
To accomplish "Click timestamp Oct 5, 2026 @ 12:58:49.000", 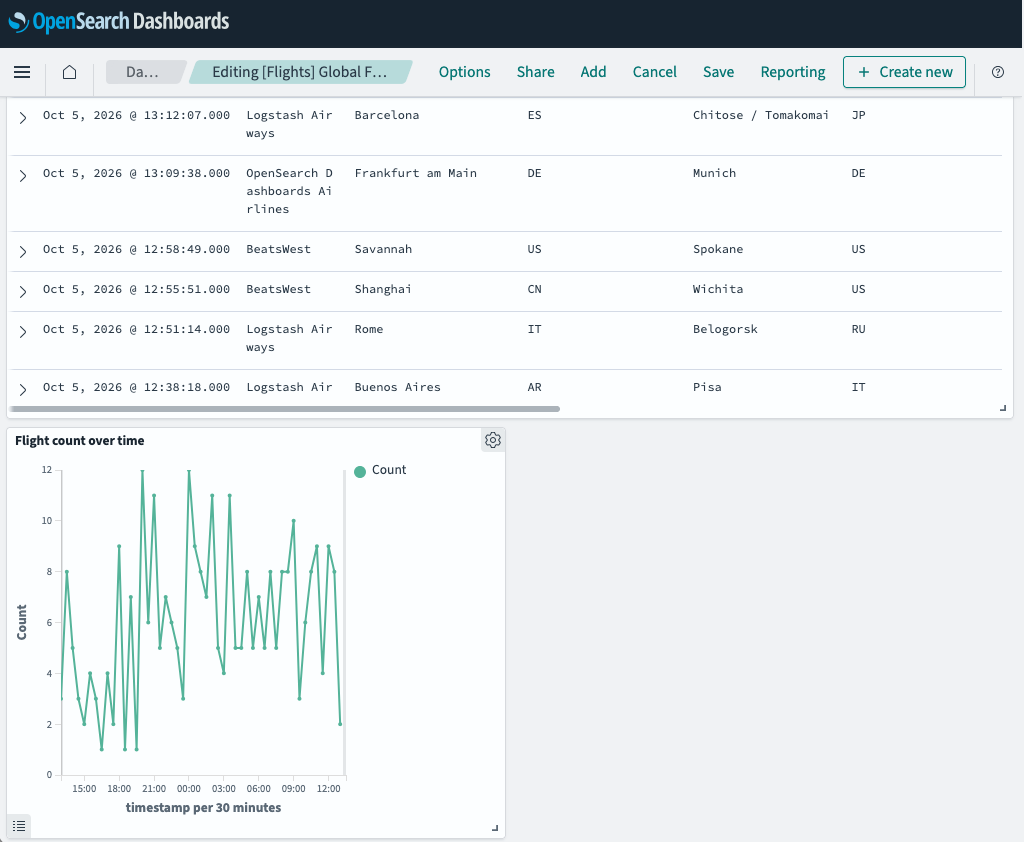I will click(x=136, y=249).
